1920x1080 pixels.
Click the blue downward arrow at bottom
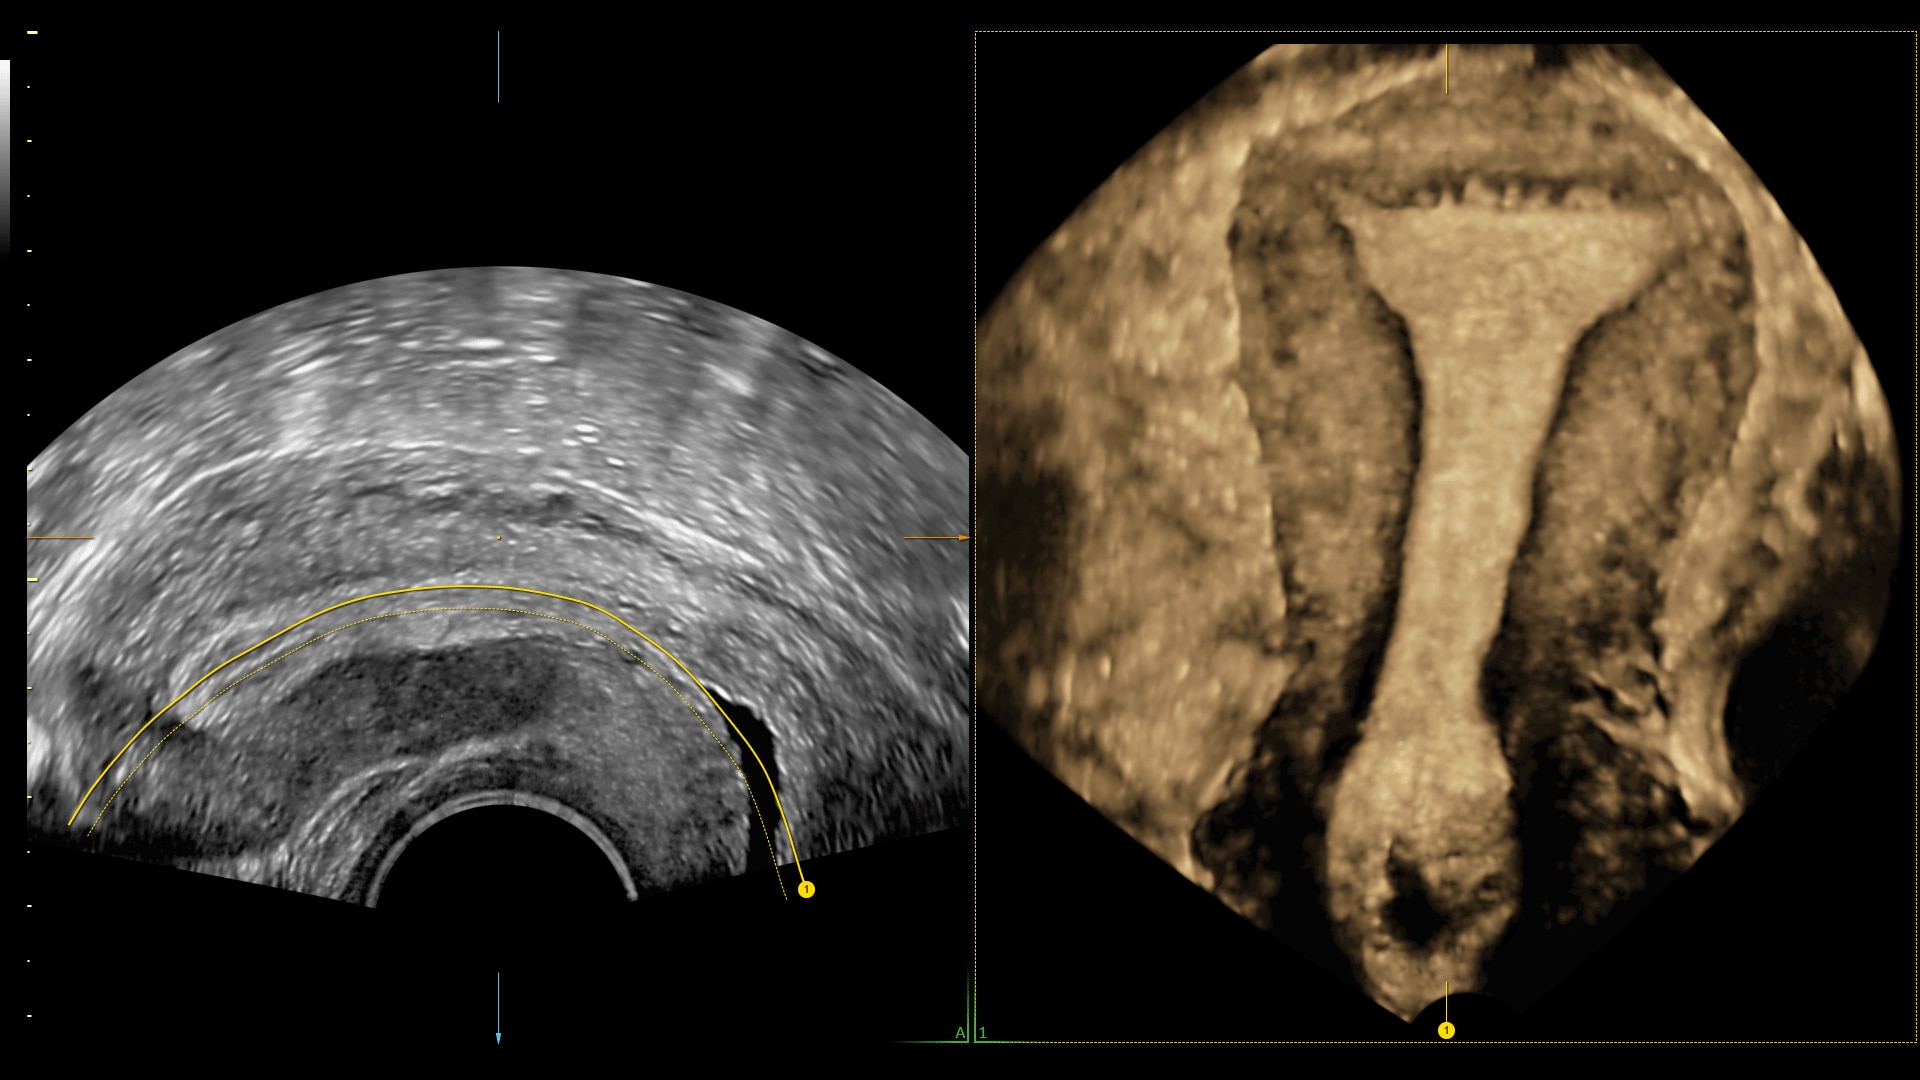[x=498, y=1038]
